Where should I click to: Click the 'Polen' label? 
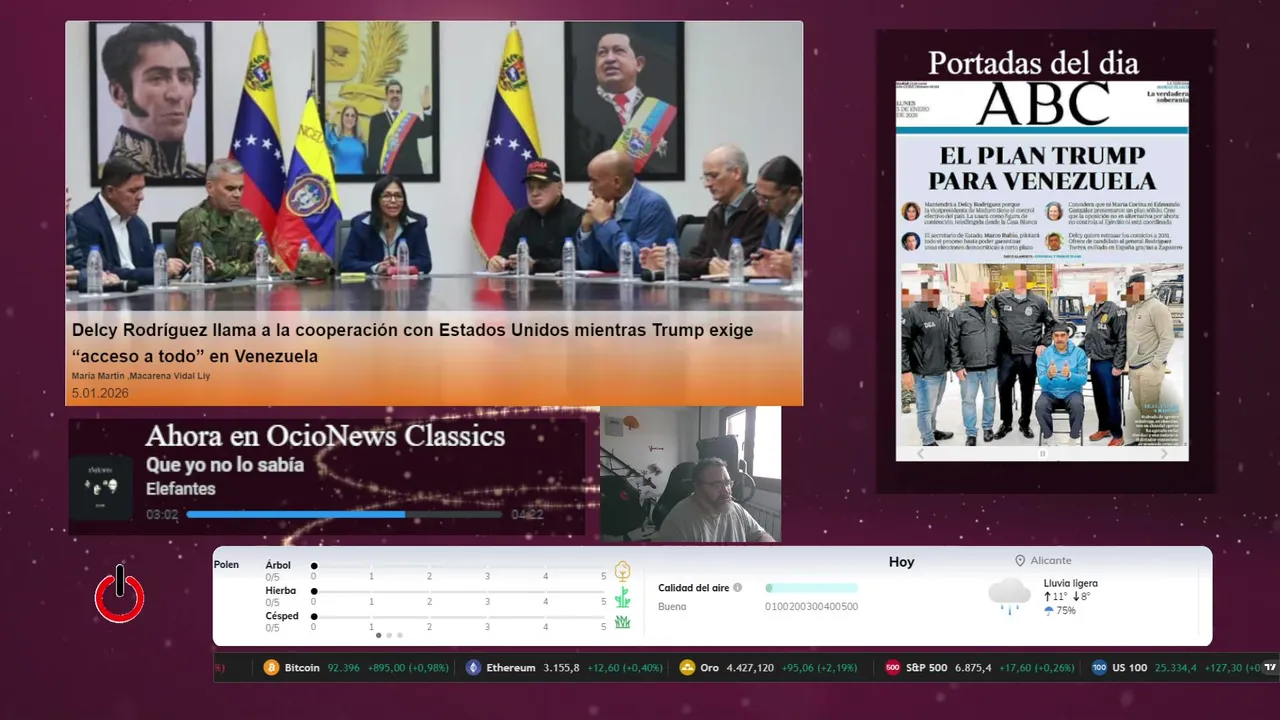coord(226,565)
